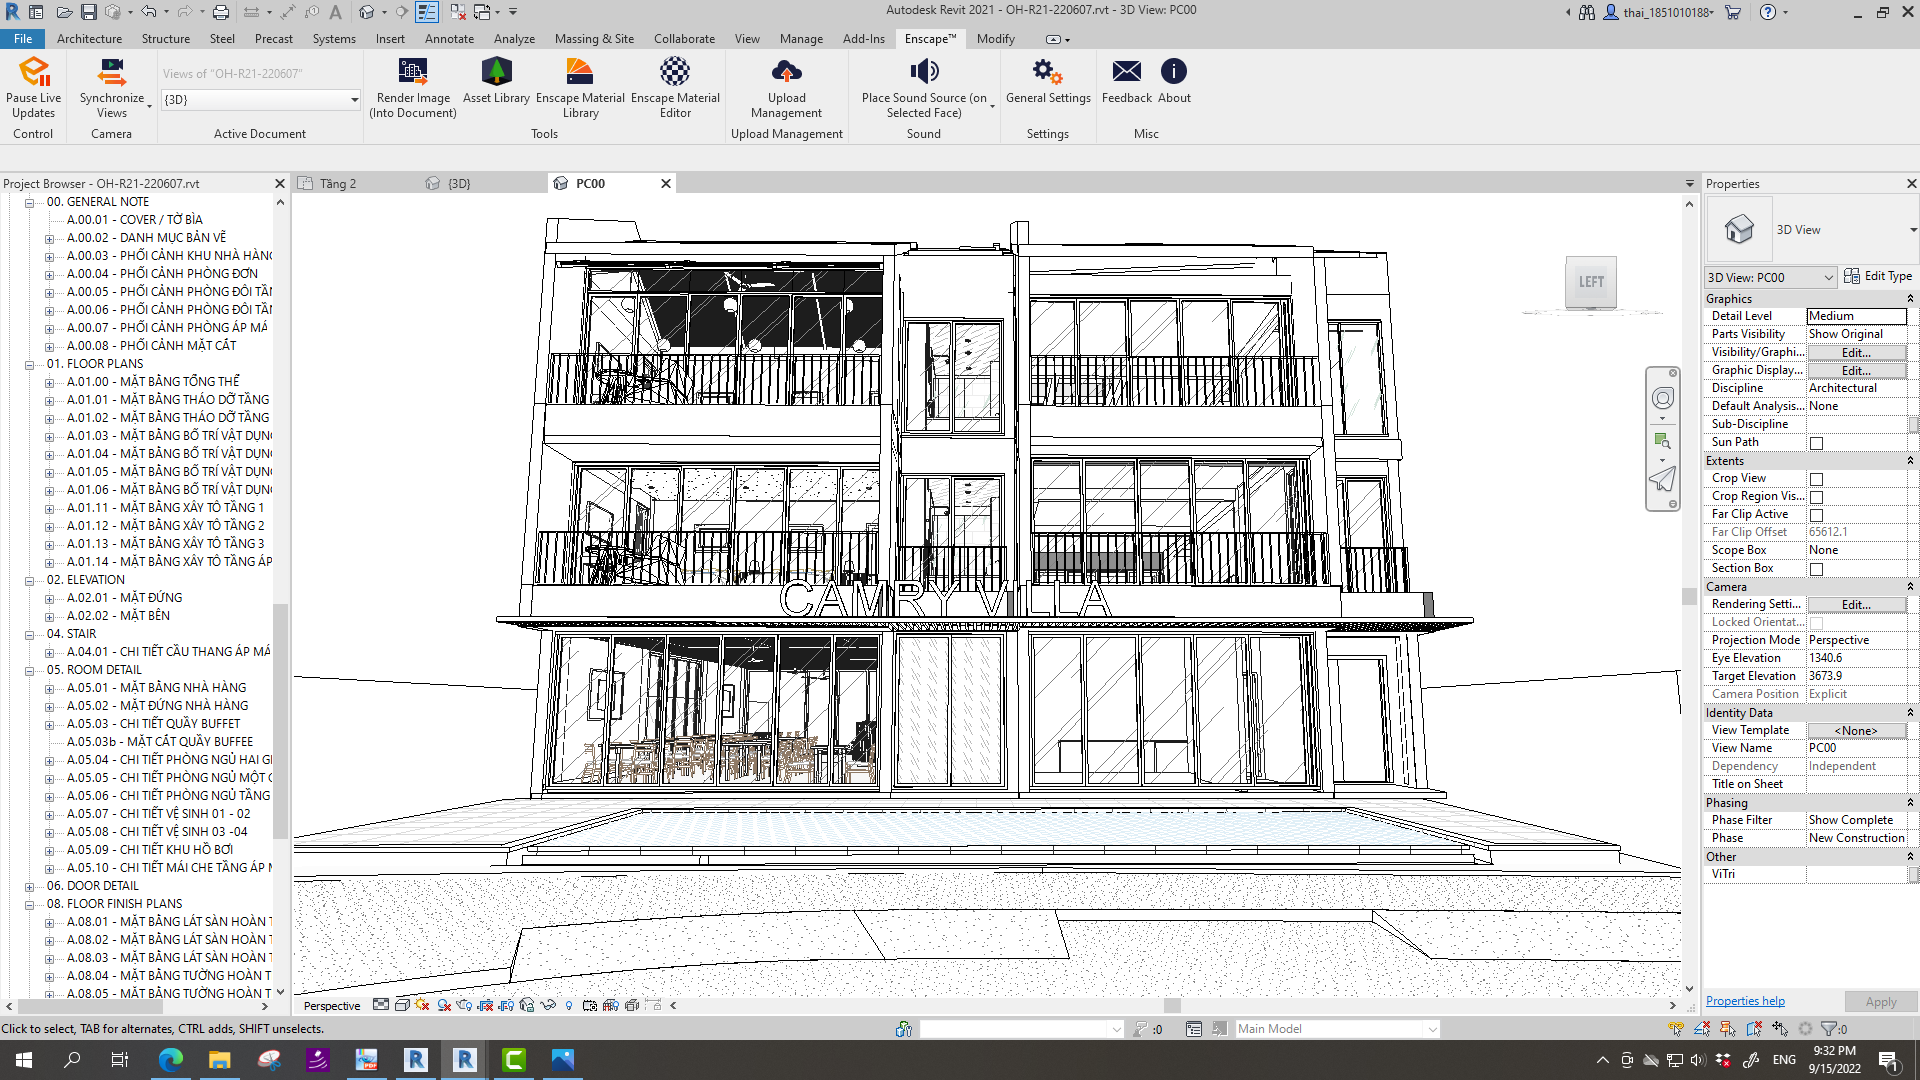Open the Enscape Material Editor

click(x=675, y=73)
